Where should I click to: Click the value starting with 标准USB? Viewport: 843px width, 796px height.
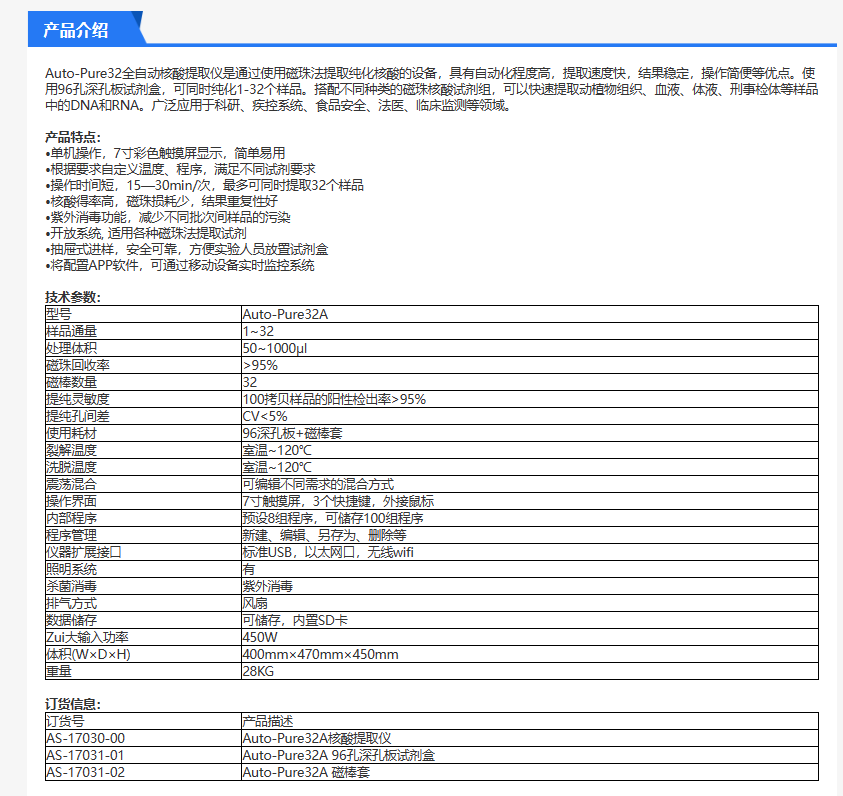click(328, 553)
